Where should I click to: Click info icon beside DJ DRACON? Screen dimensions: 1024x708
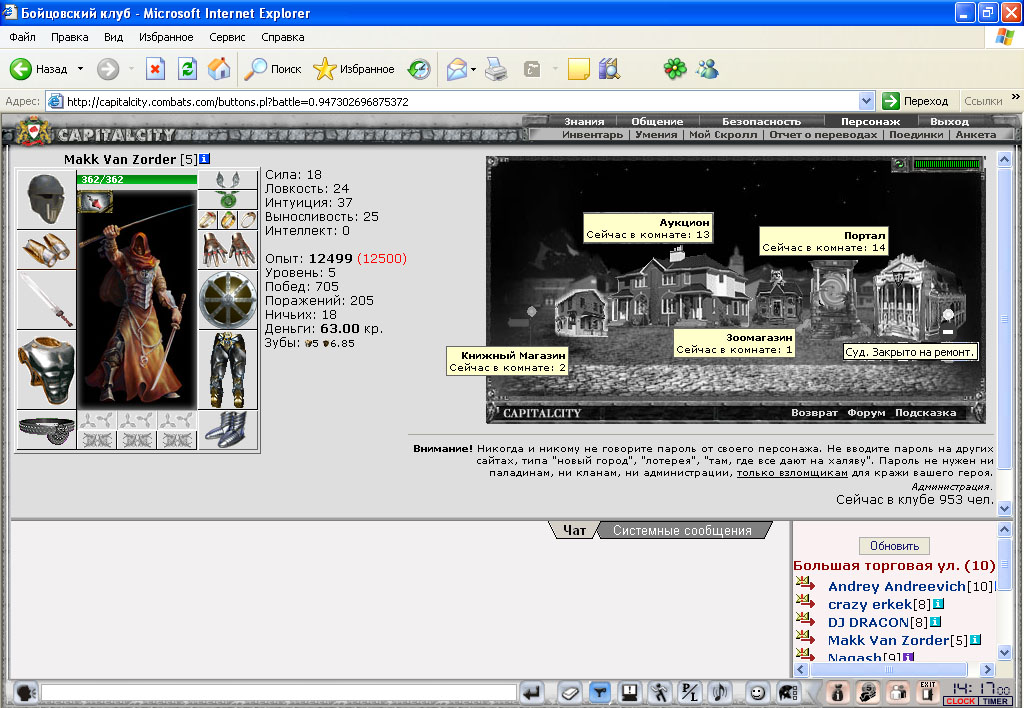[x=935, y=622]
